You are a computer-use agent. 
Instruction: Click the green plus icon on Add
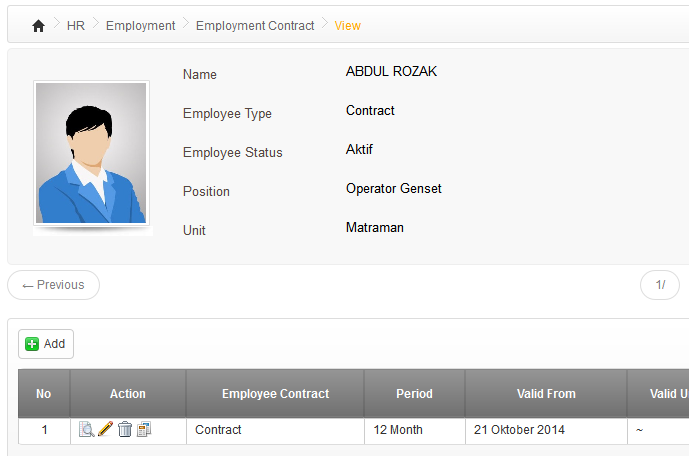click(32, 344)
